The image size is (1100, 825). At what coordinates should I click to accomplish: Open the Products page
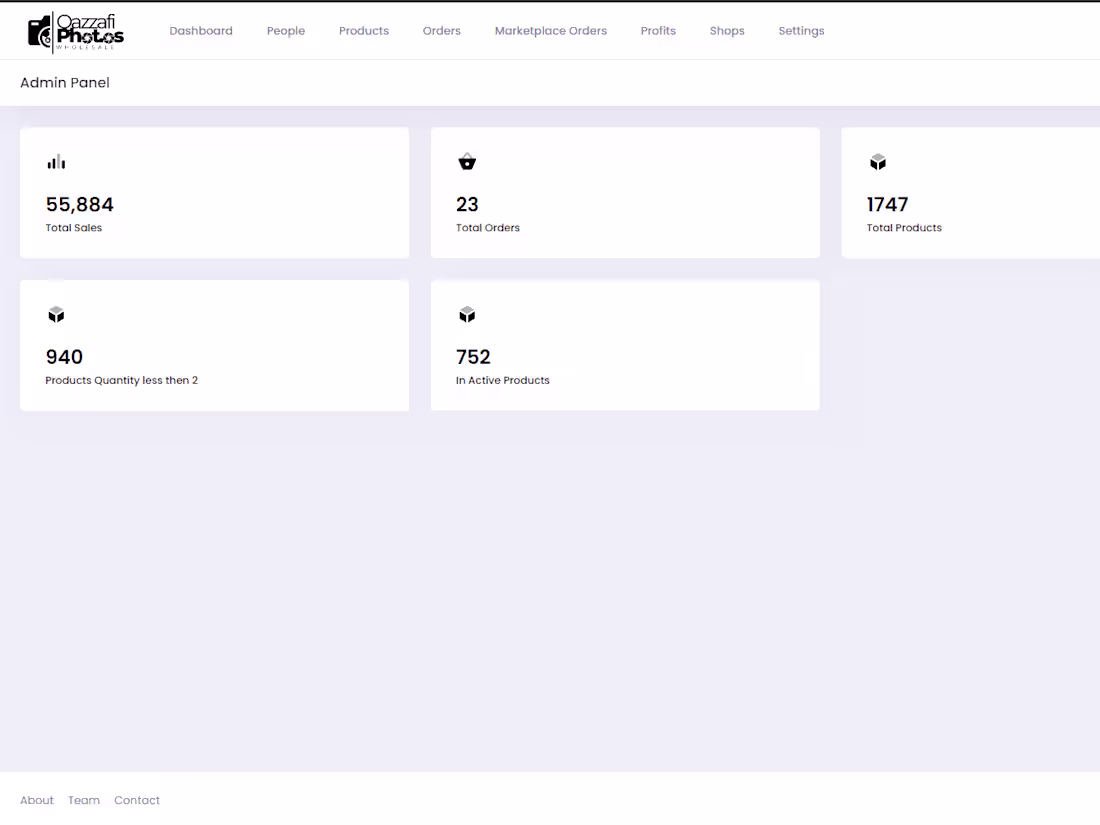(x=363, y=30)
